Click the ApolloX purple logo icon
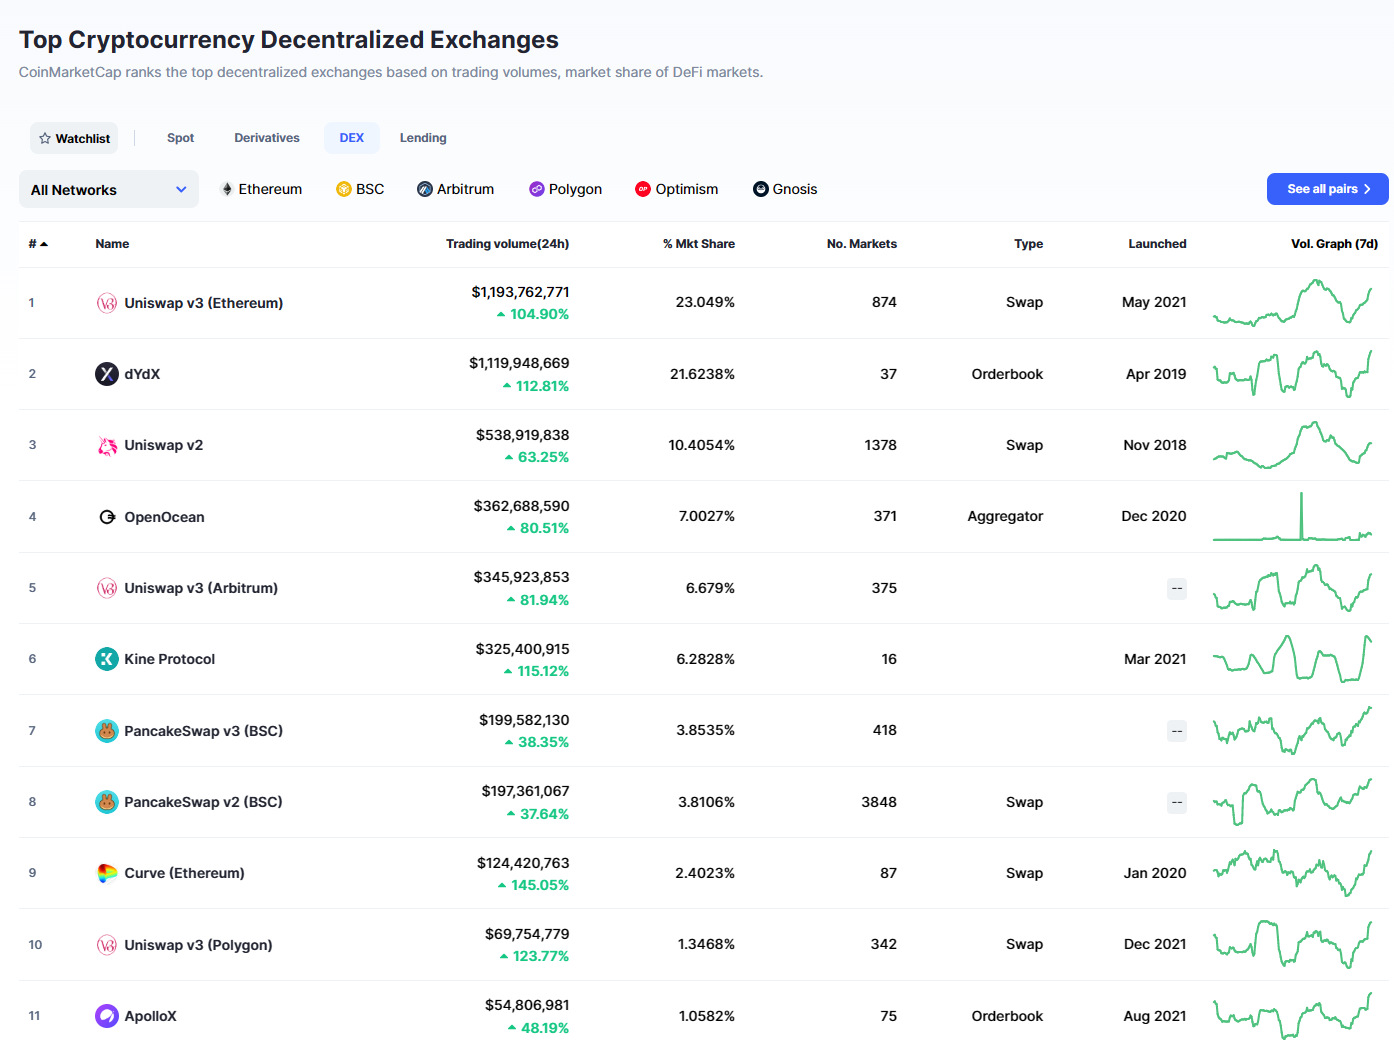This screenshot has width=1394, height=1046. [x=107, y=1016]
